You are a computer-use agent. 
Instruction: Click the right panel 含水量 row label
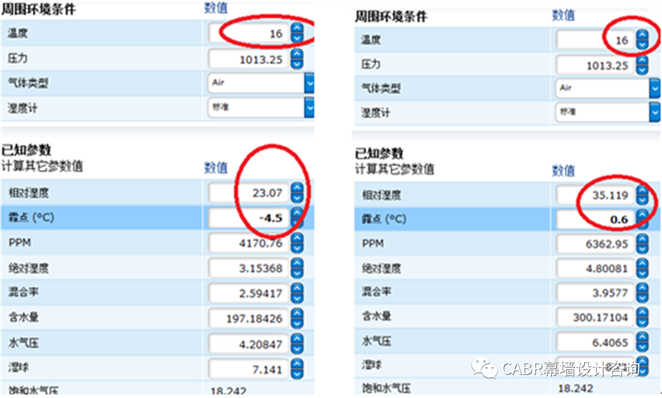(x=377, y=316)
